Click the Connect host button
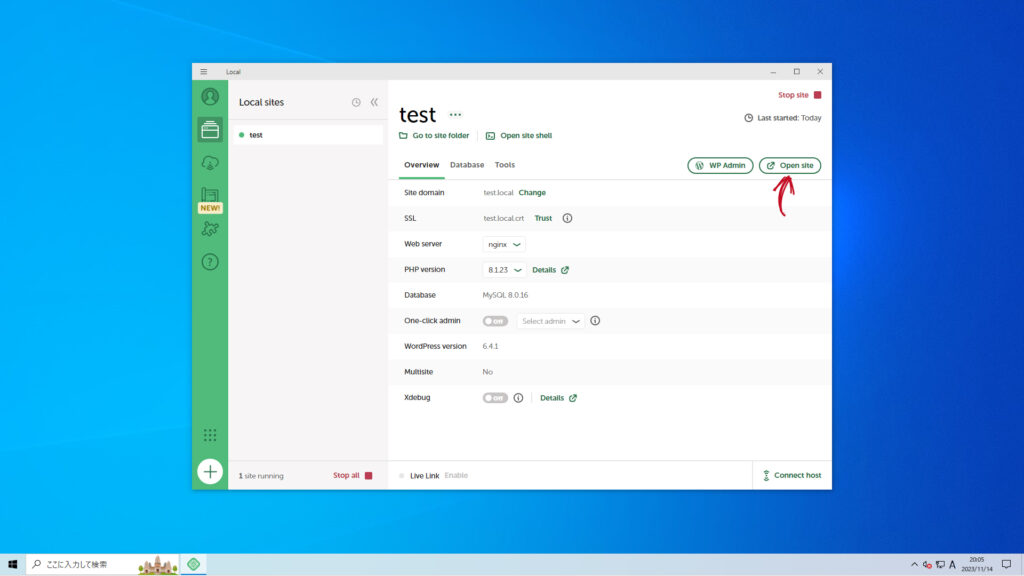 [x=792, y=475]
